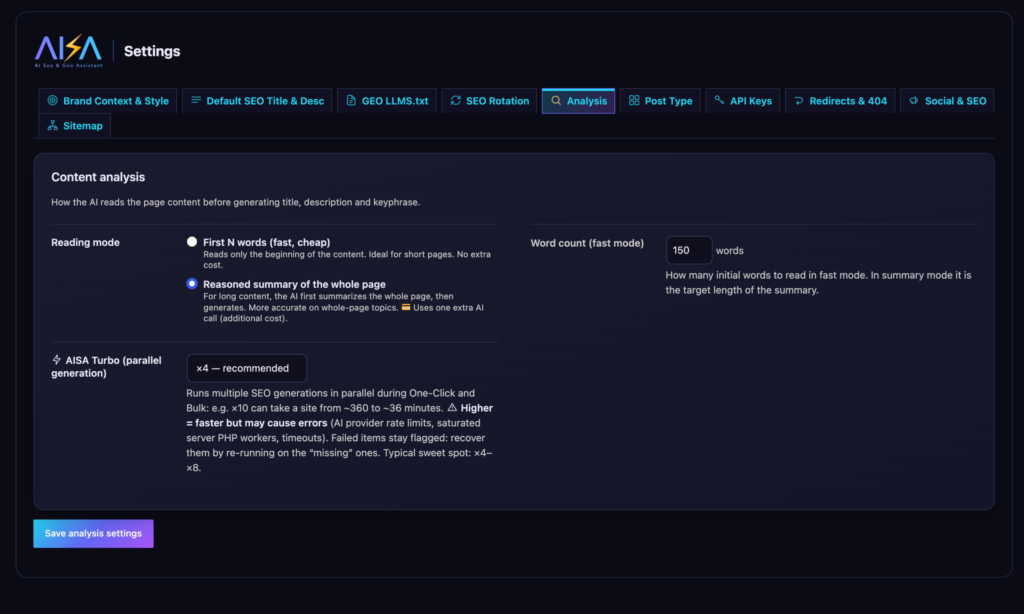Viewport: 1024px width, 614px height.
Task: Click the document icon on GEO LLMS.txt tab
Action: [351, 101]
